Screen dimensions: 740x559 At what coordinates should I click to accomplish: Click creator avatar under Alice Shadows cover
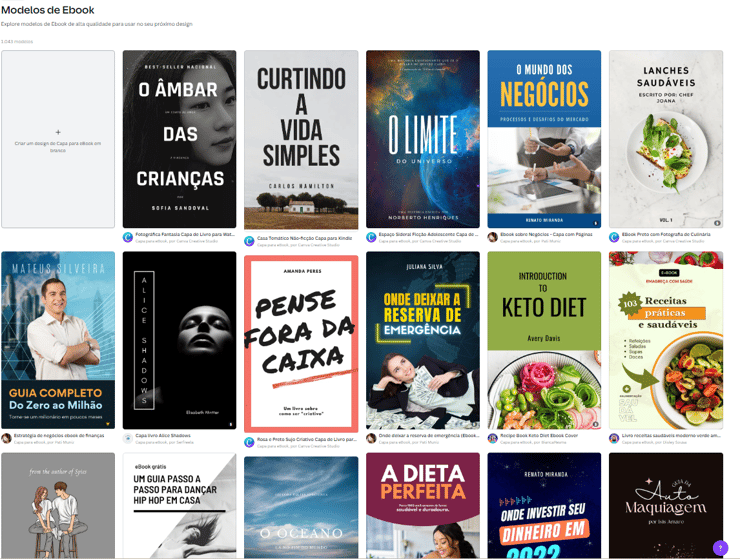(x=128, y=438)
